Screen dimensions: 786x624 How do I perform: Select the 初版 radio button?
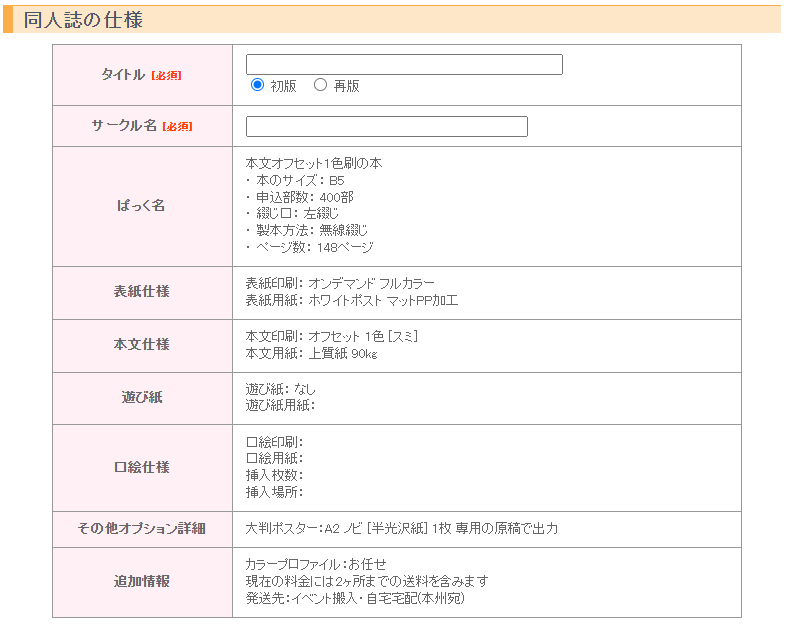(x=257, y=85)
